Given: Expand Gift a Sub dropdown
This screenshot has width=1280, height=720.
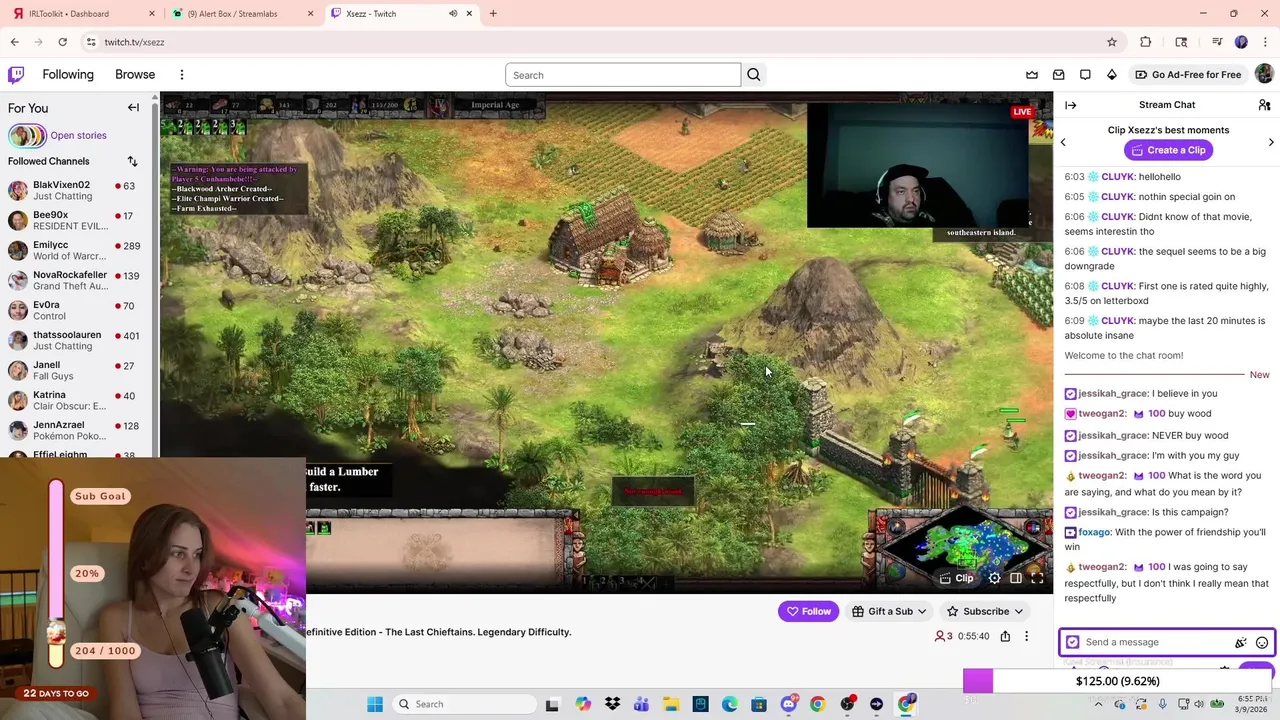Looking at the screenshot, I should click(x=889, y=612).
